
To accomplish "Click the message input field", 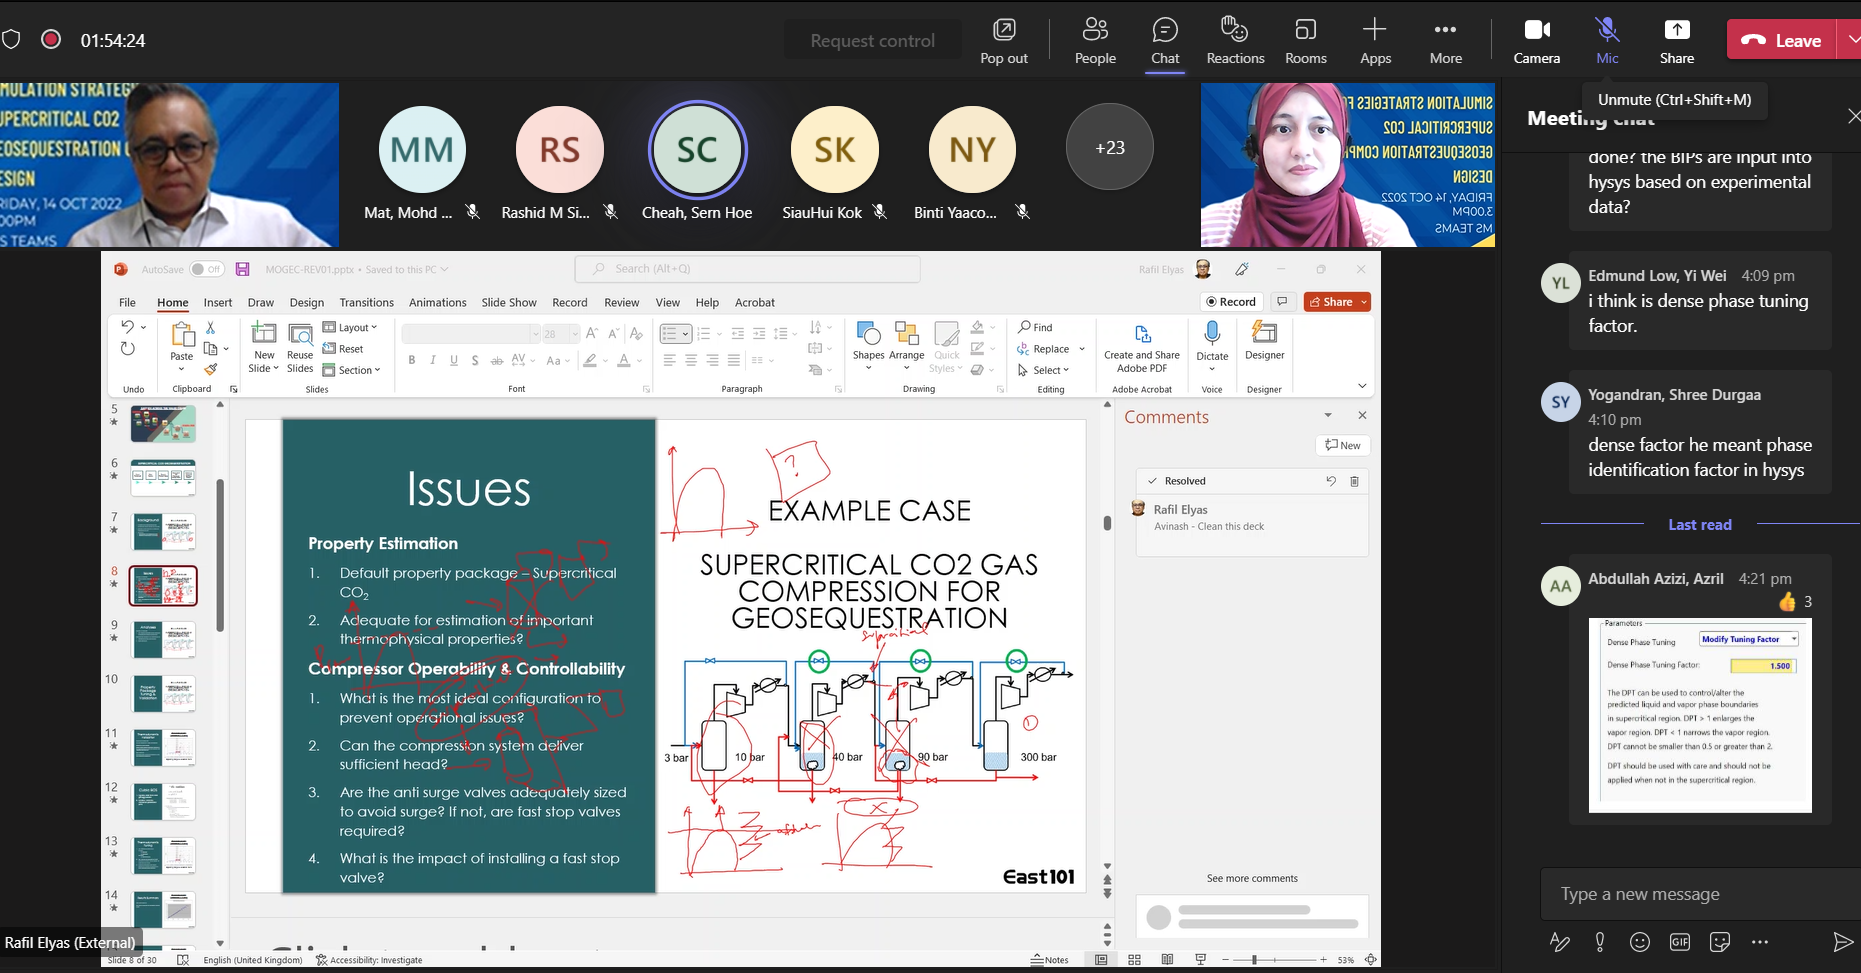I will coord(1700,894).
